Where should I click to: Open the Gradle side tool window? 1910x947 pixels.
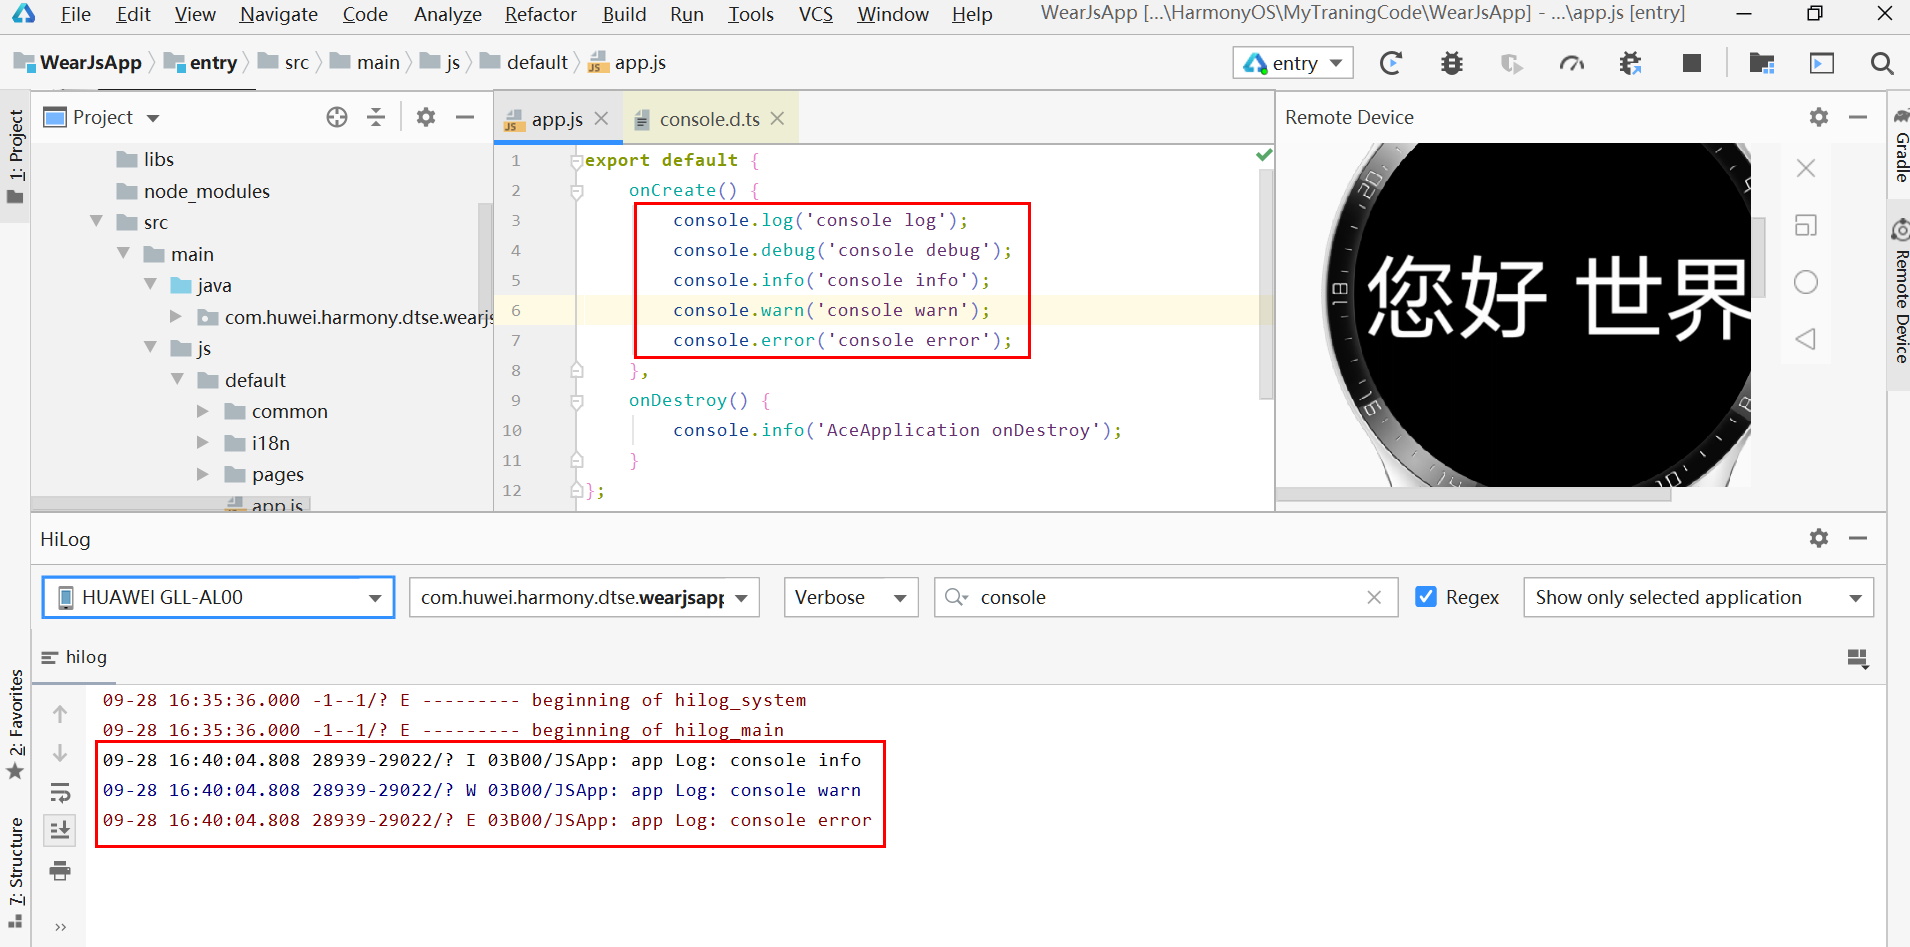[x=1900, y=146]
